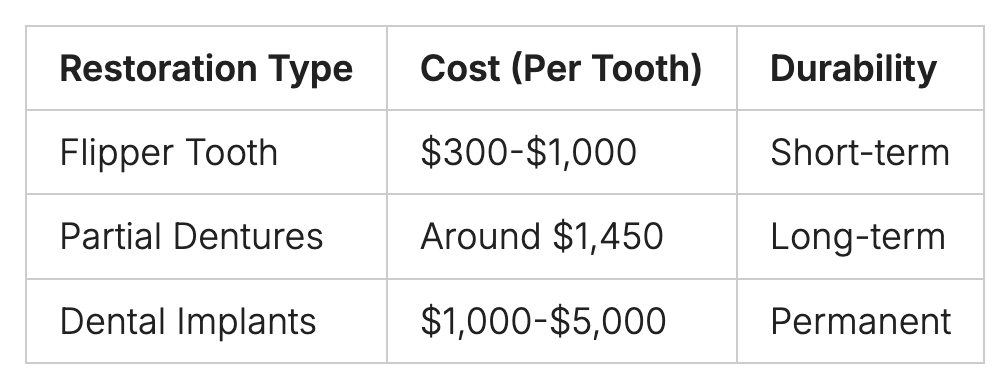Click the Around $1,450 cost cell
The width and height of the screenshot is (1000, 387).
click(x=561, y=237)
